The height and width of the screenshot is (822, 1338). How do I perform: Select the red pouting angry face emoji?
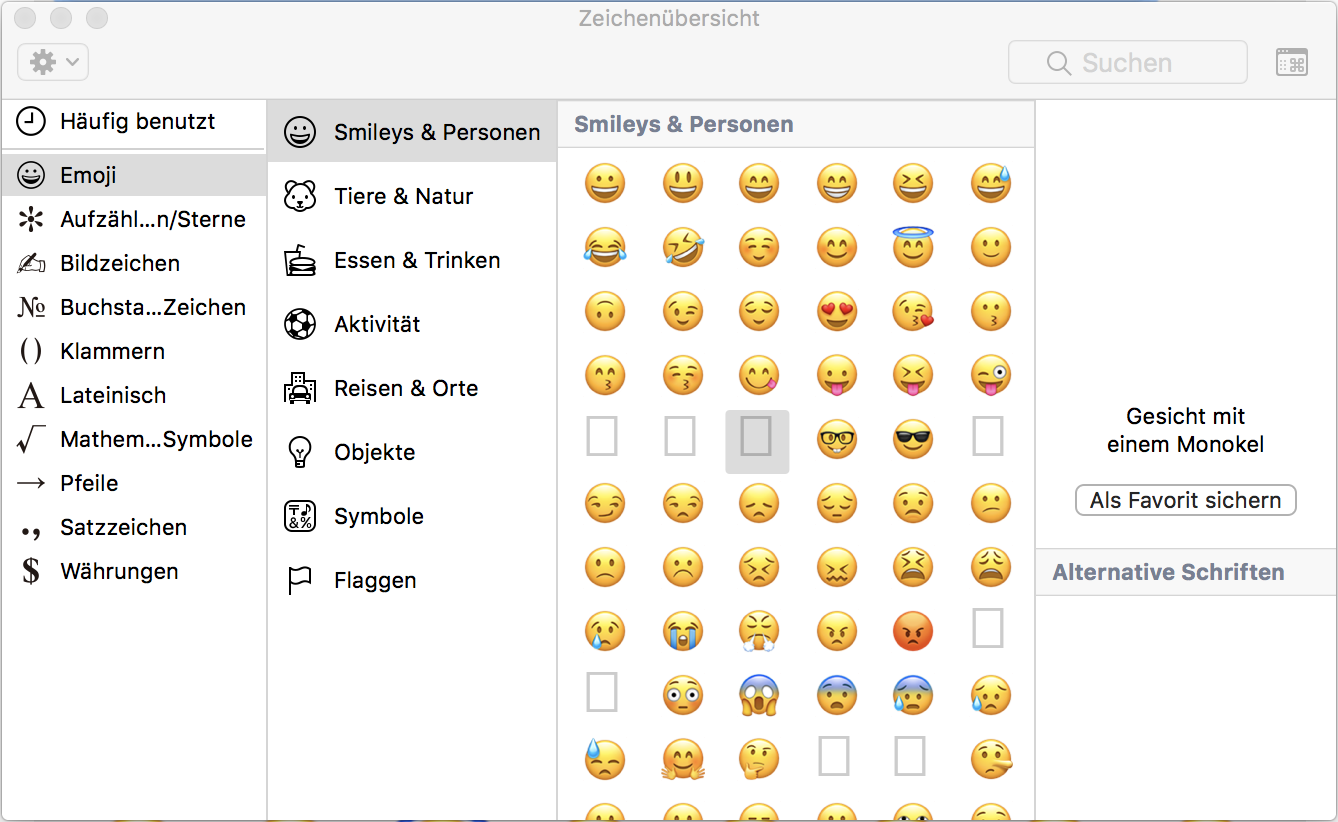point(912,631)
